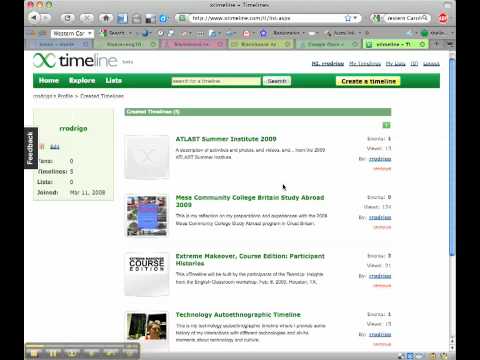Open the address bar history dropdown arrow
The width and height of the screenshot is (480, 360).
pyautogui.click(x=355, y=18)
